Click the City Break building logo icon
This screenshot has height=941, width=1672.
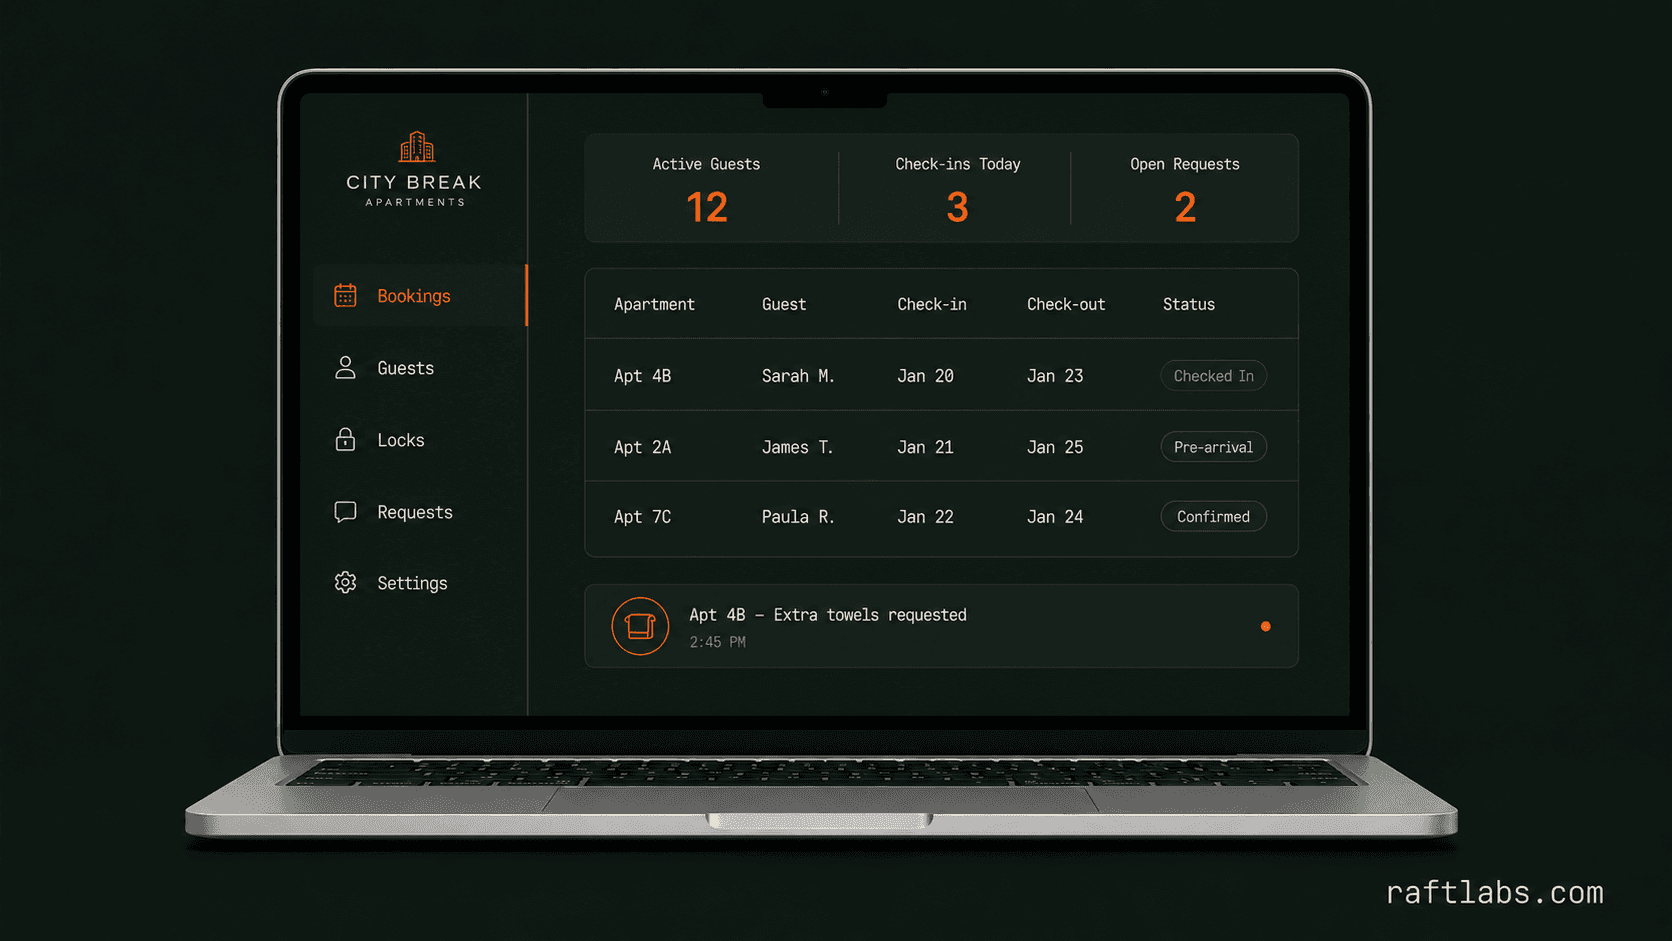[417, 147]
